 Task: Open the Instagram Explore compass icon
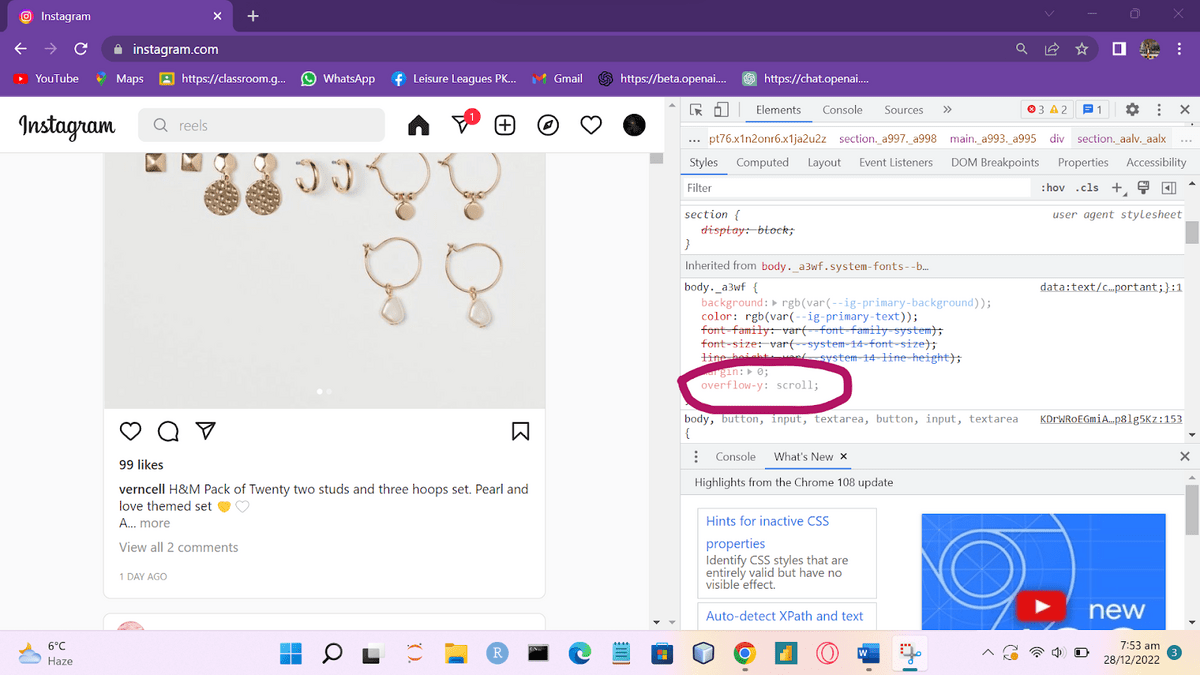548,126
